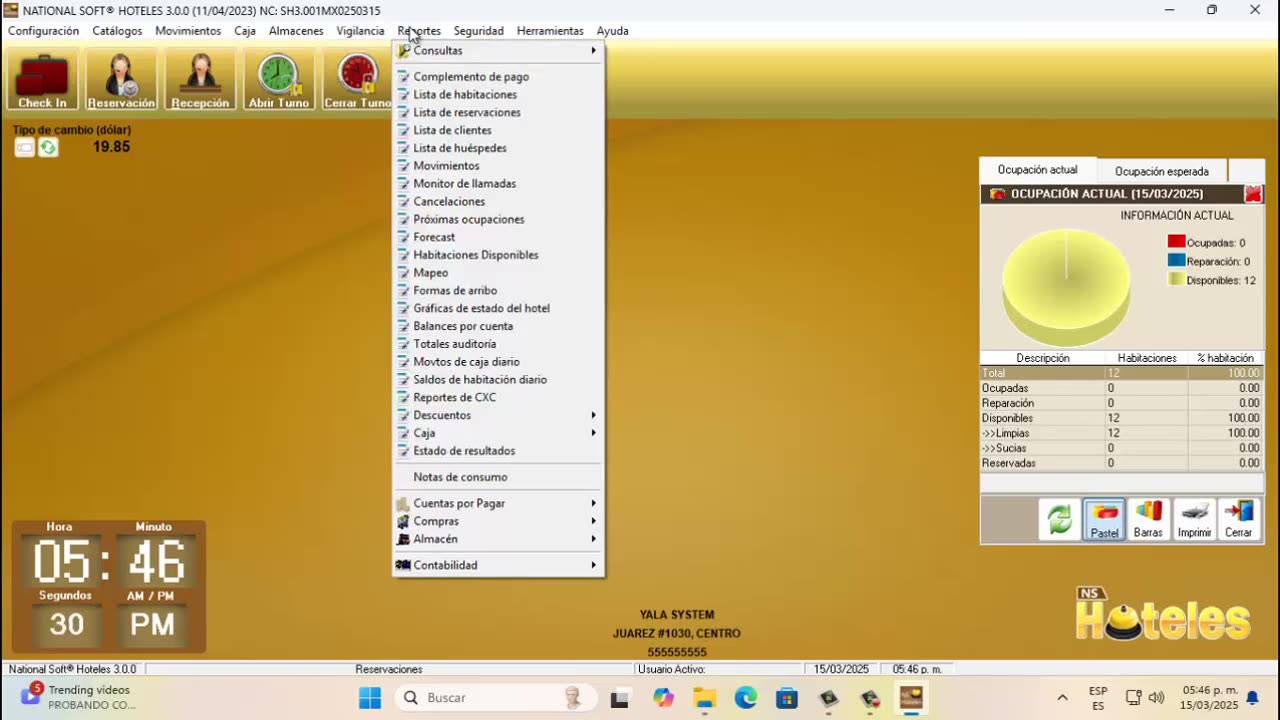Select the Ocupación actual tab

[x=1037, y=170]
